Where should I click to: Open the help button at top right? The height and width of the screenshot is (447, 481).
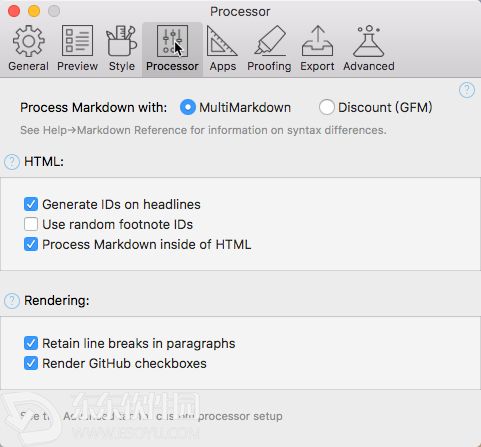pos(467,90)
